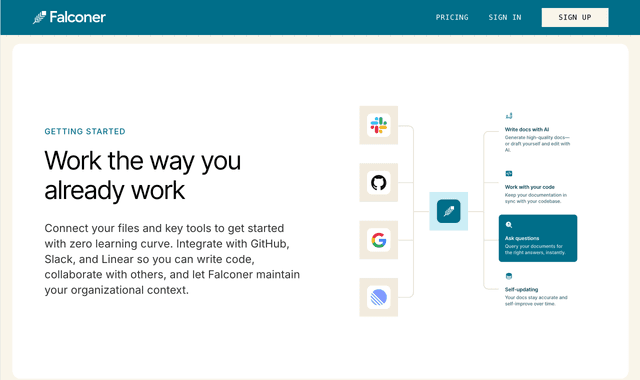Click the Getting Started label
Image resolution: width=640 pixels, height=380 pixels.
[85, 131]
